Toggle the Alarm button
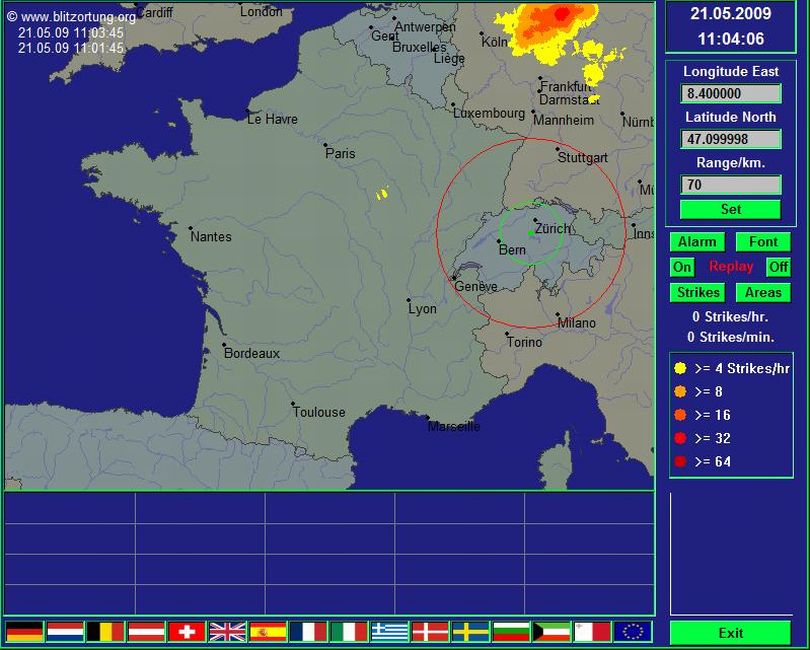The width and height of the screenshot is (810, 650). pos(697,242)
